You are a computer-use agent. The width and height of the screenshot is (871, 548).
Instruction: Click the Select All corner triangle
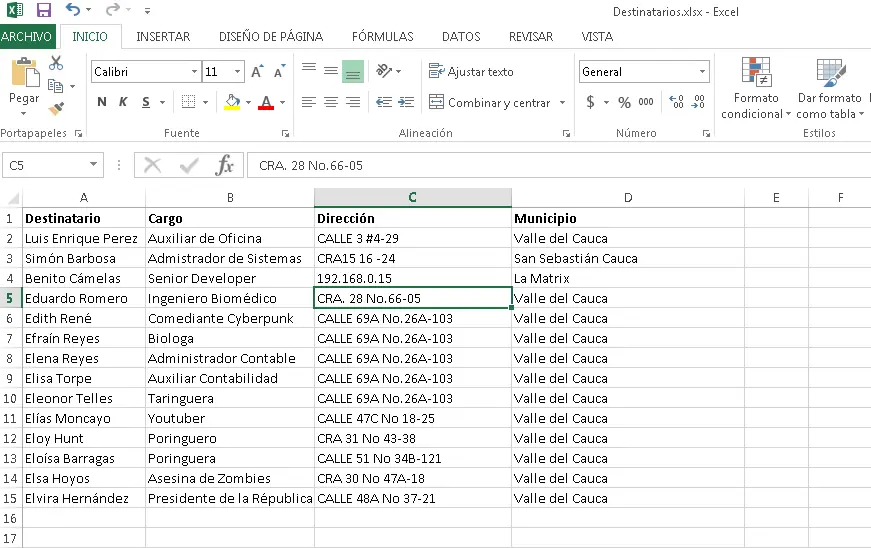(12, 198)
